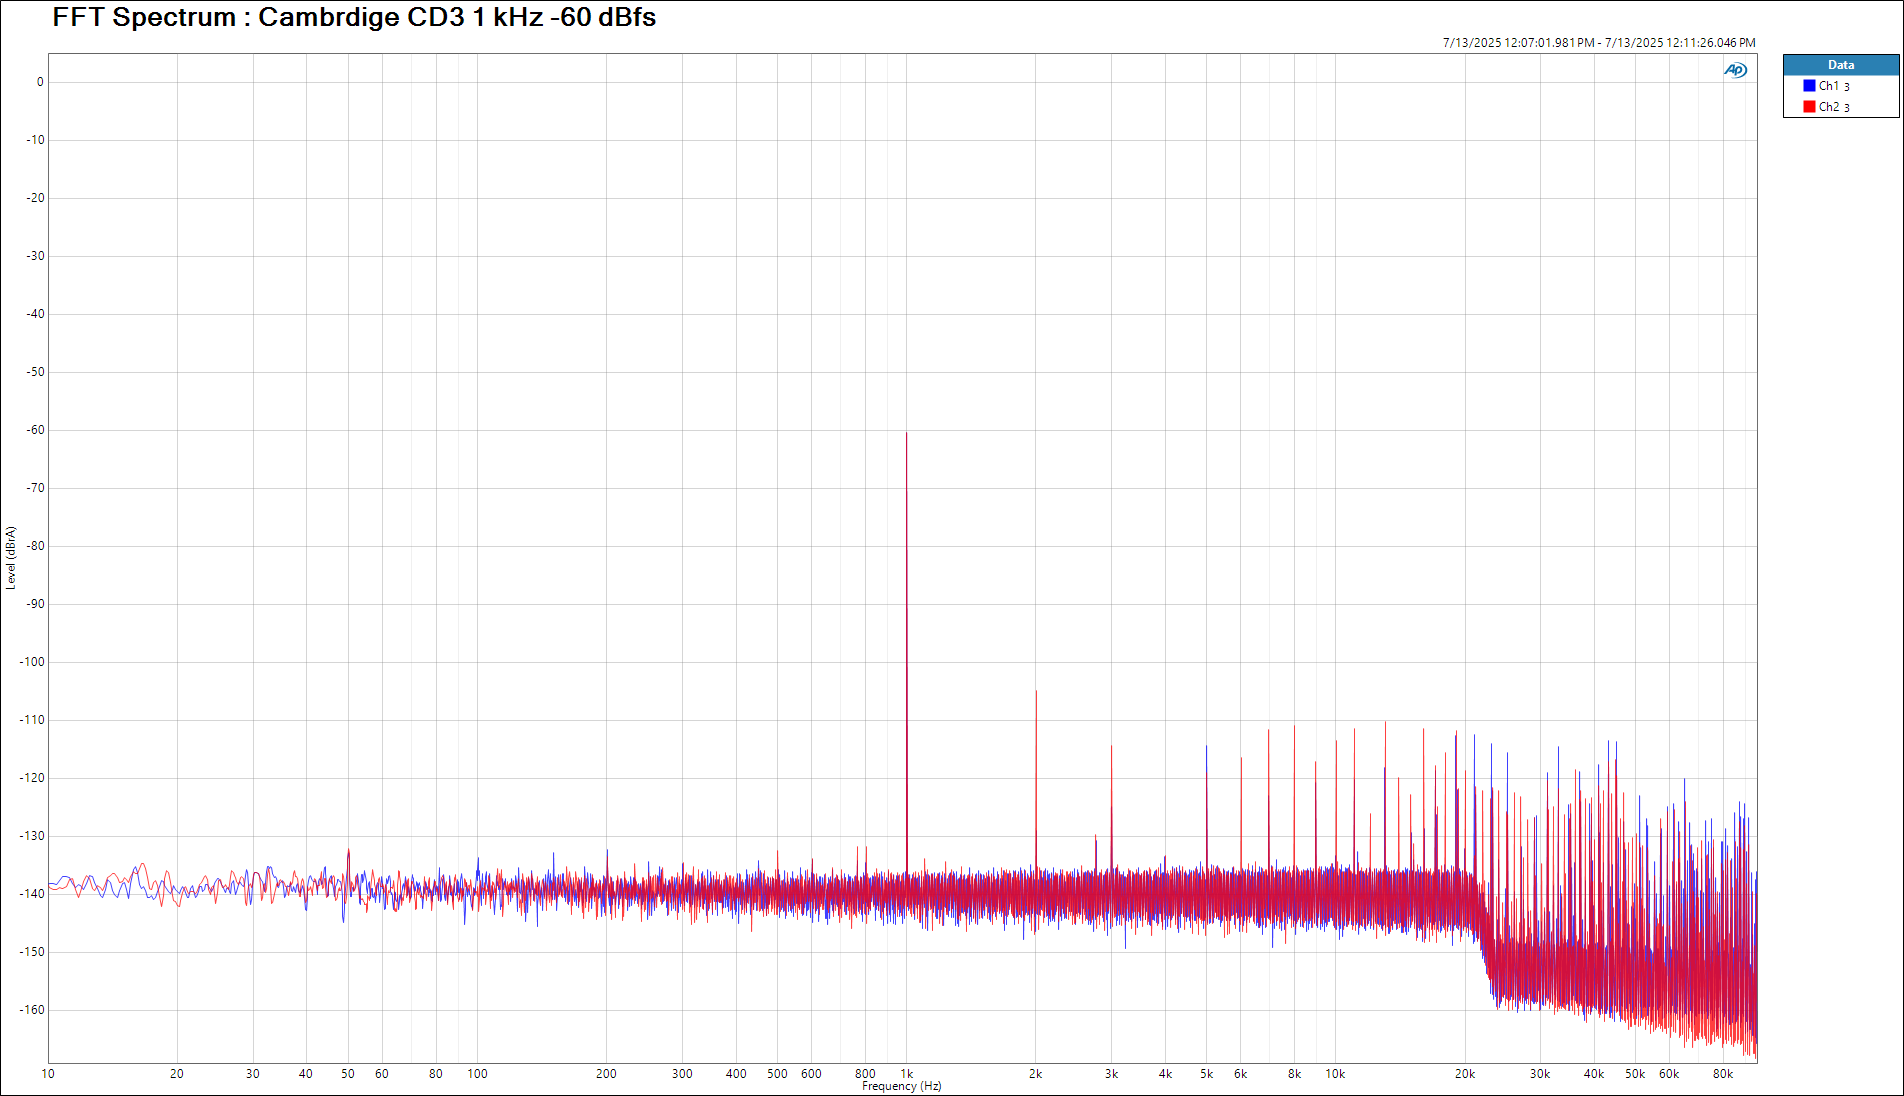Click the 2 kHz harmonic peak tip
Screen dimensions: 1904x1096
pos(1036,692)
